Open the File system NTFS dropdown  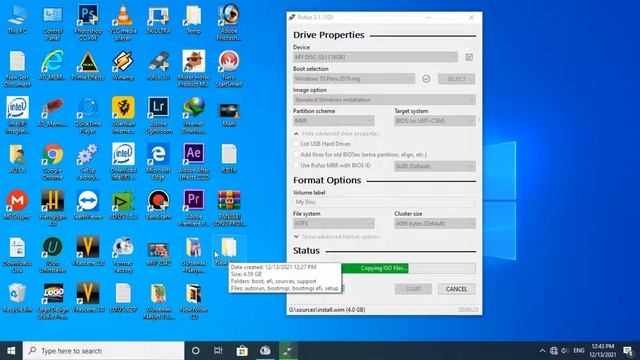pos(333,224)
